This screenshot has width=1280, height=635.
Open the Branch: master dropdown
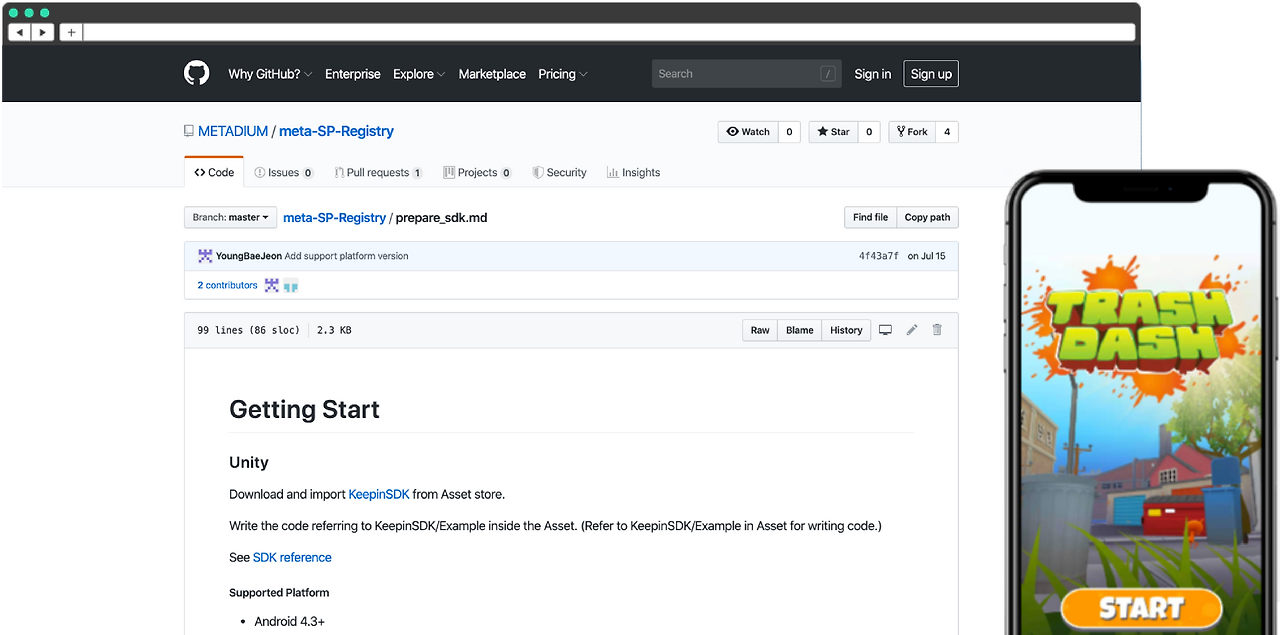coord(230,217)
